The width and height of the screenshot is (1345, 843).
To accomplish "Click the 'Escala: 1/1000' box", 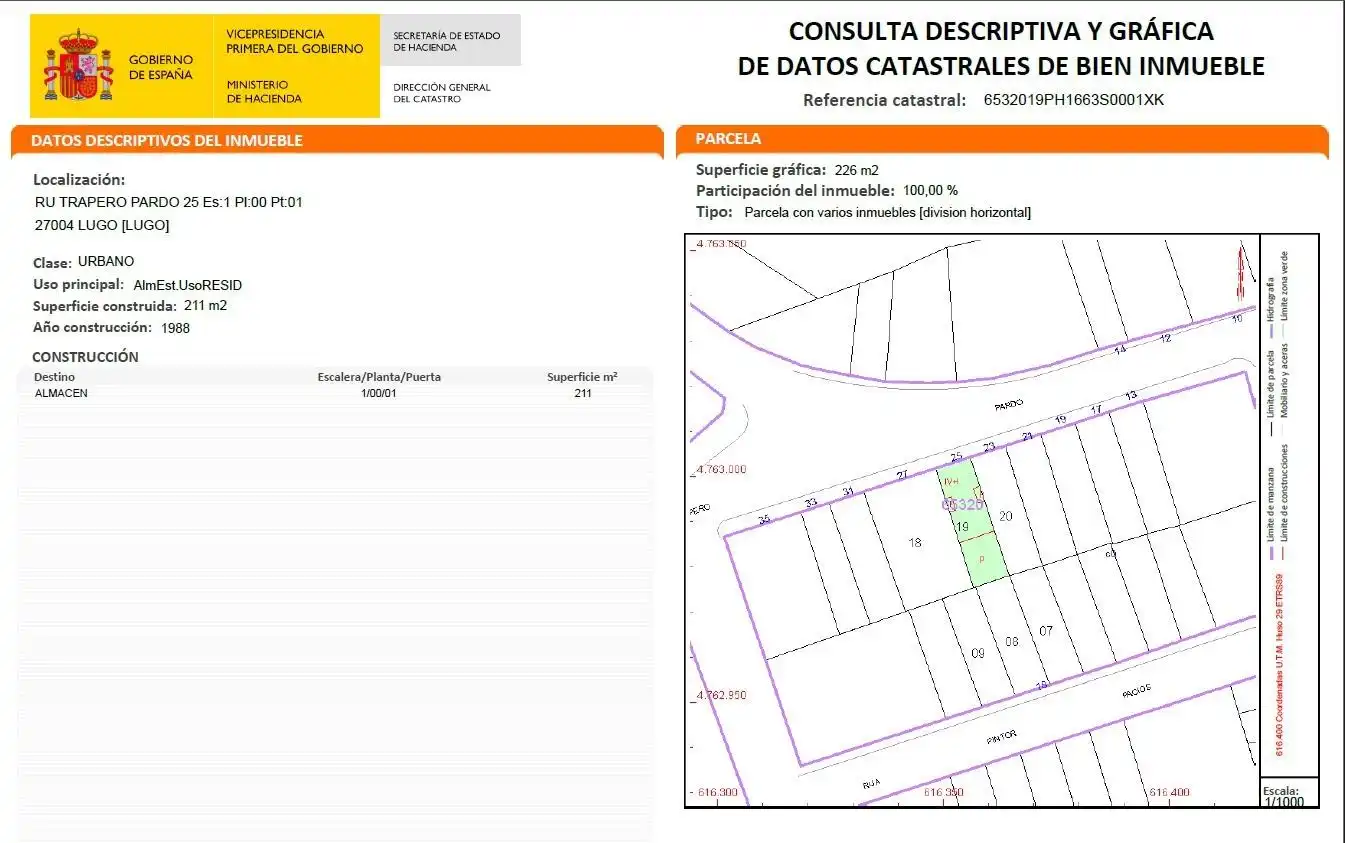I will [x=1290, y=794].
